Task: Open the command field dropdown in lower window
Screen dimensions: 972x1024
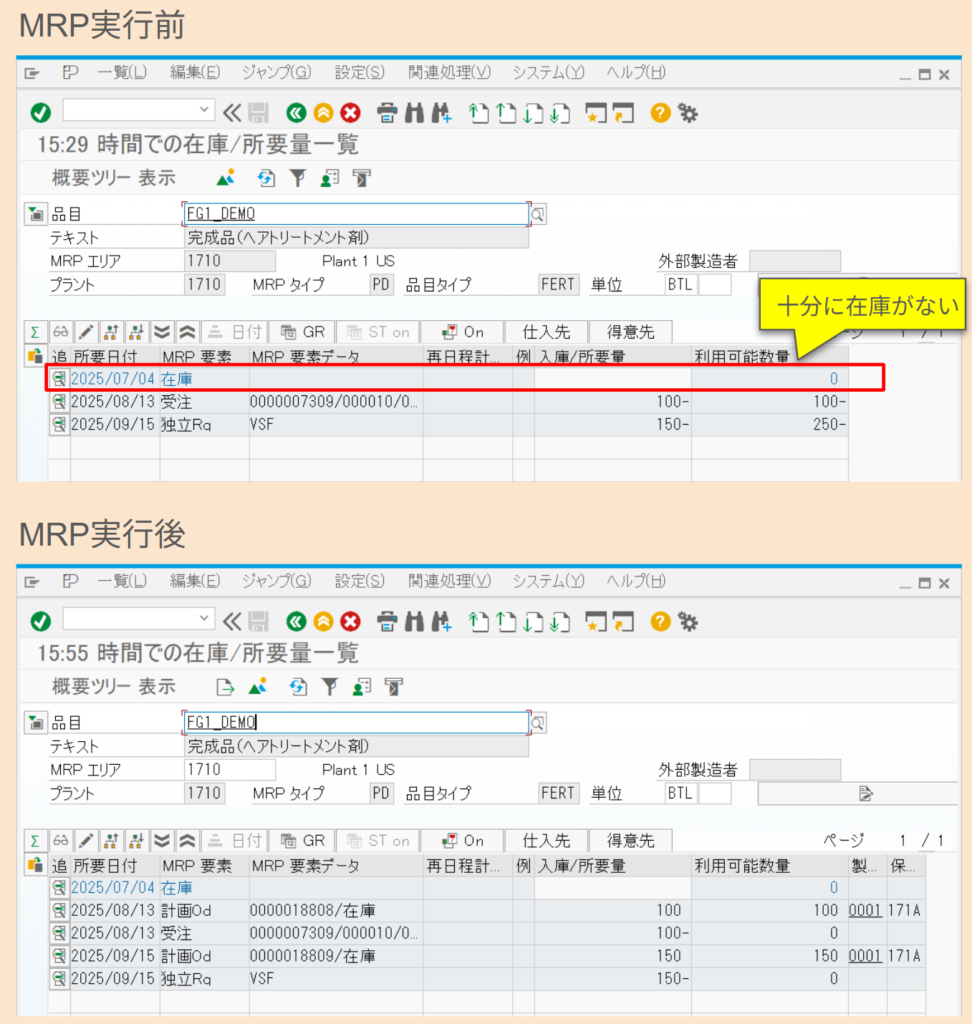Action: [x=204, y=618]
